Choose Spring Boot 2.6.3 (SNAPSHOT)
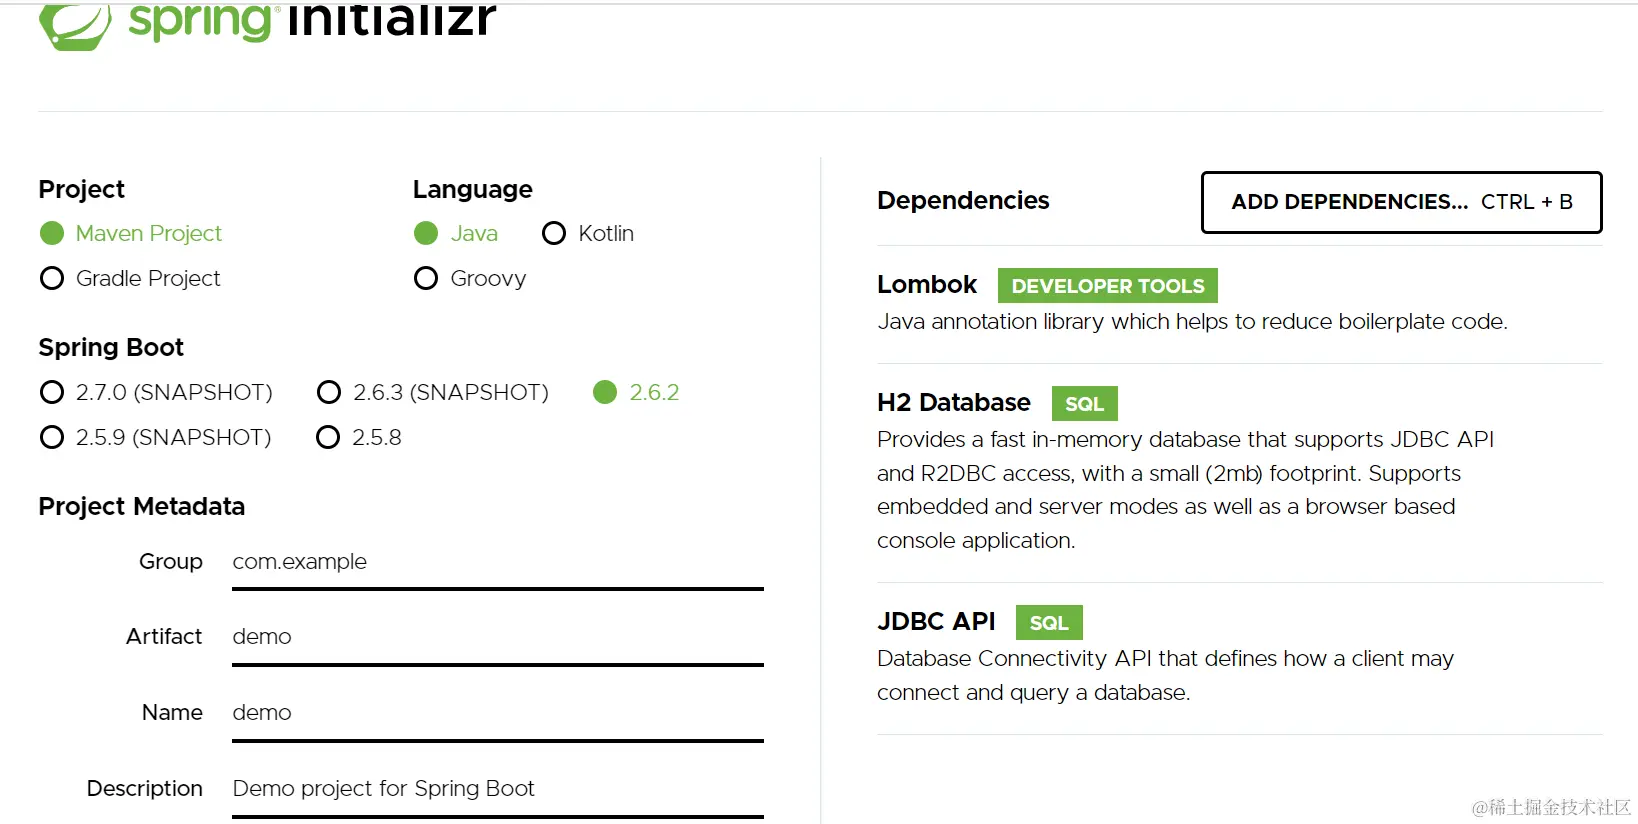The image size is (1638, 824). click(x=329, y=392)
